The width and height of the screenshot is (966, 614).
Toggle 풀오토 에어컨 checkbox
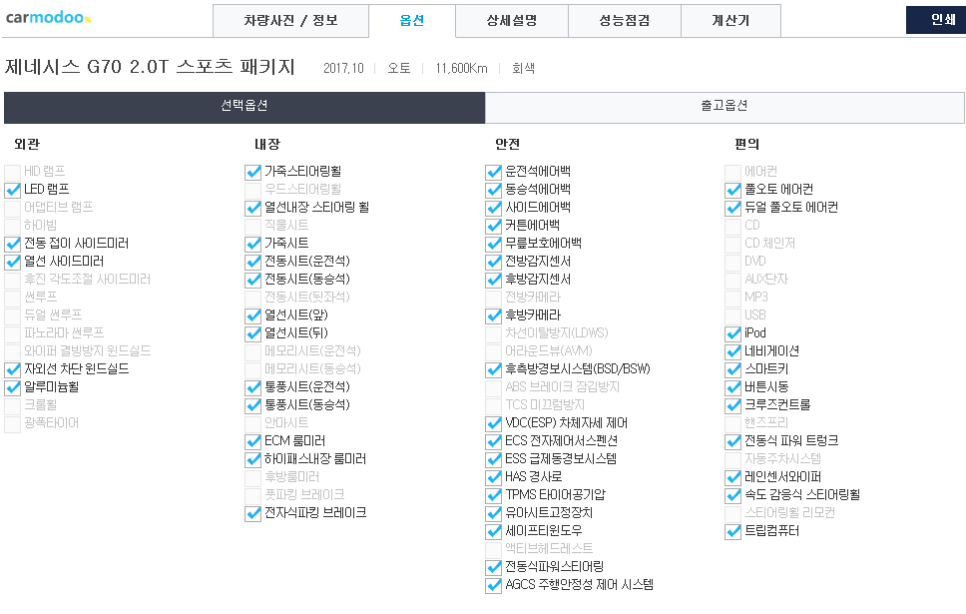coord(733,190)
